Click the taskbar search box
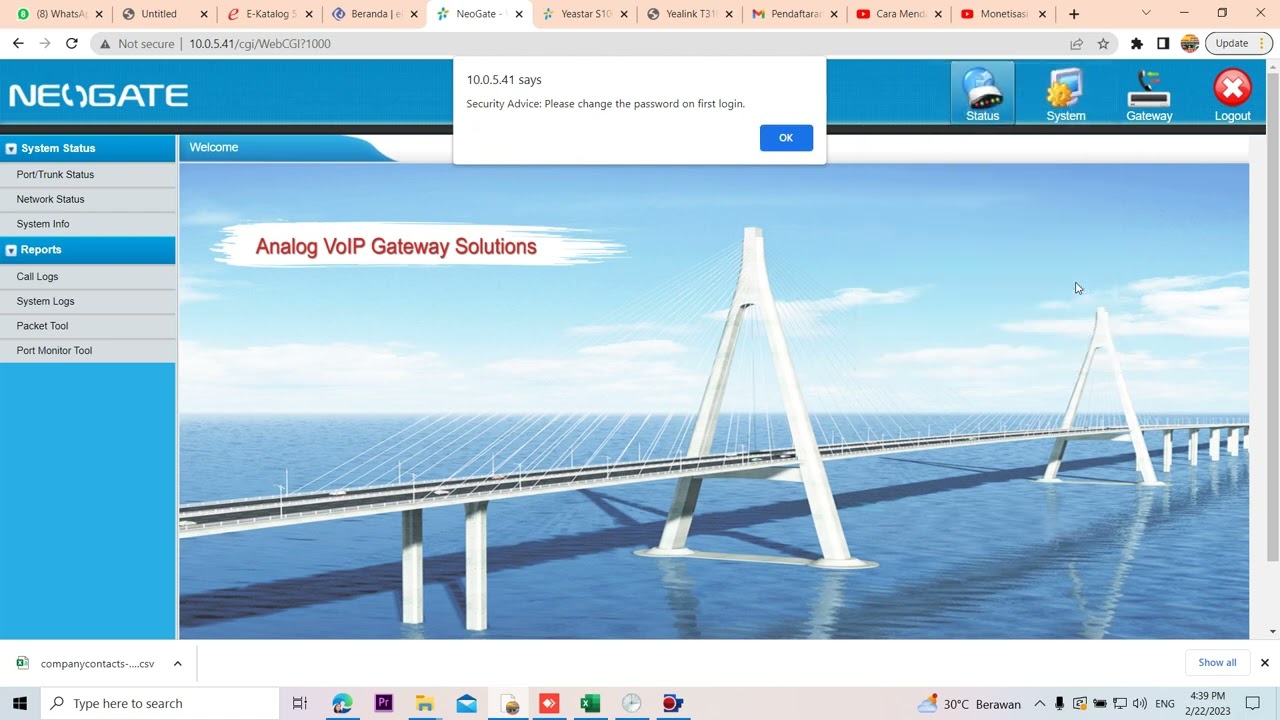The height and width of the screenshot is (720, 1280). point(160,703)
